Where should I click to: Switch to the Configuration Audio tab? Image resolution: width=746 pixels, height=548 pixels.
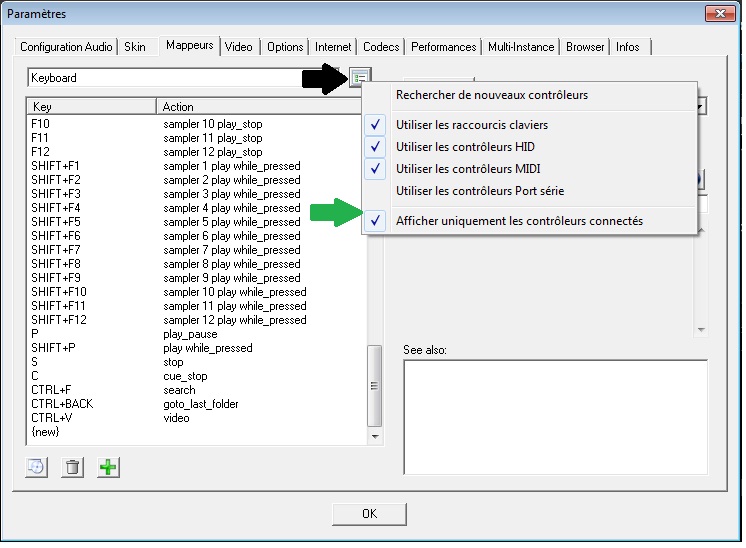(67, 47)
